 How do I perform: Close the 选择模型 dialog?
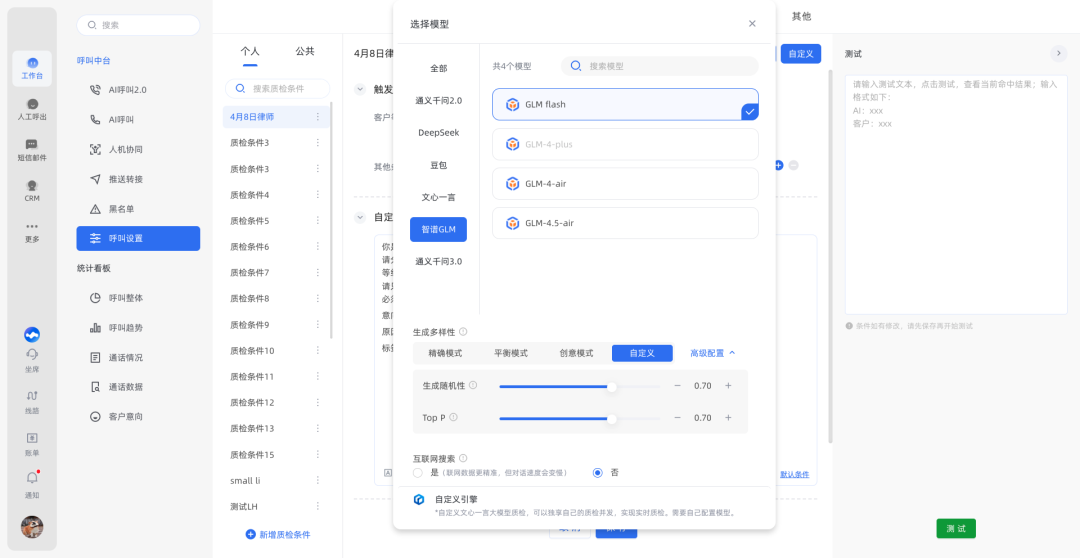[752, 24]
